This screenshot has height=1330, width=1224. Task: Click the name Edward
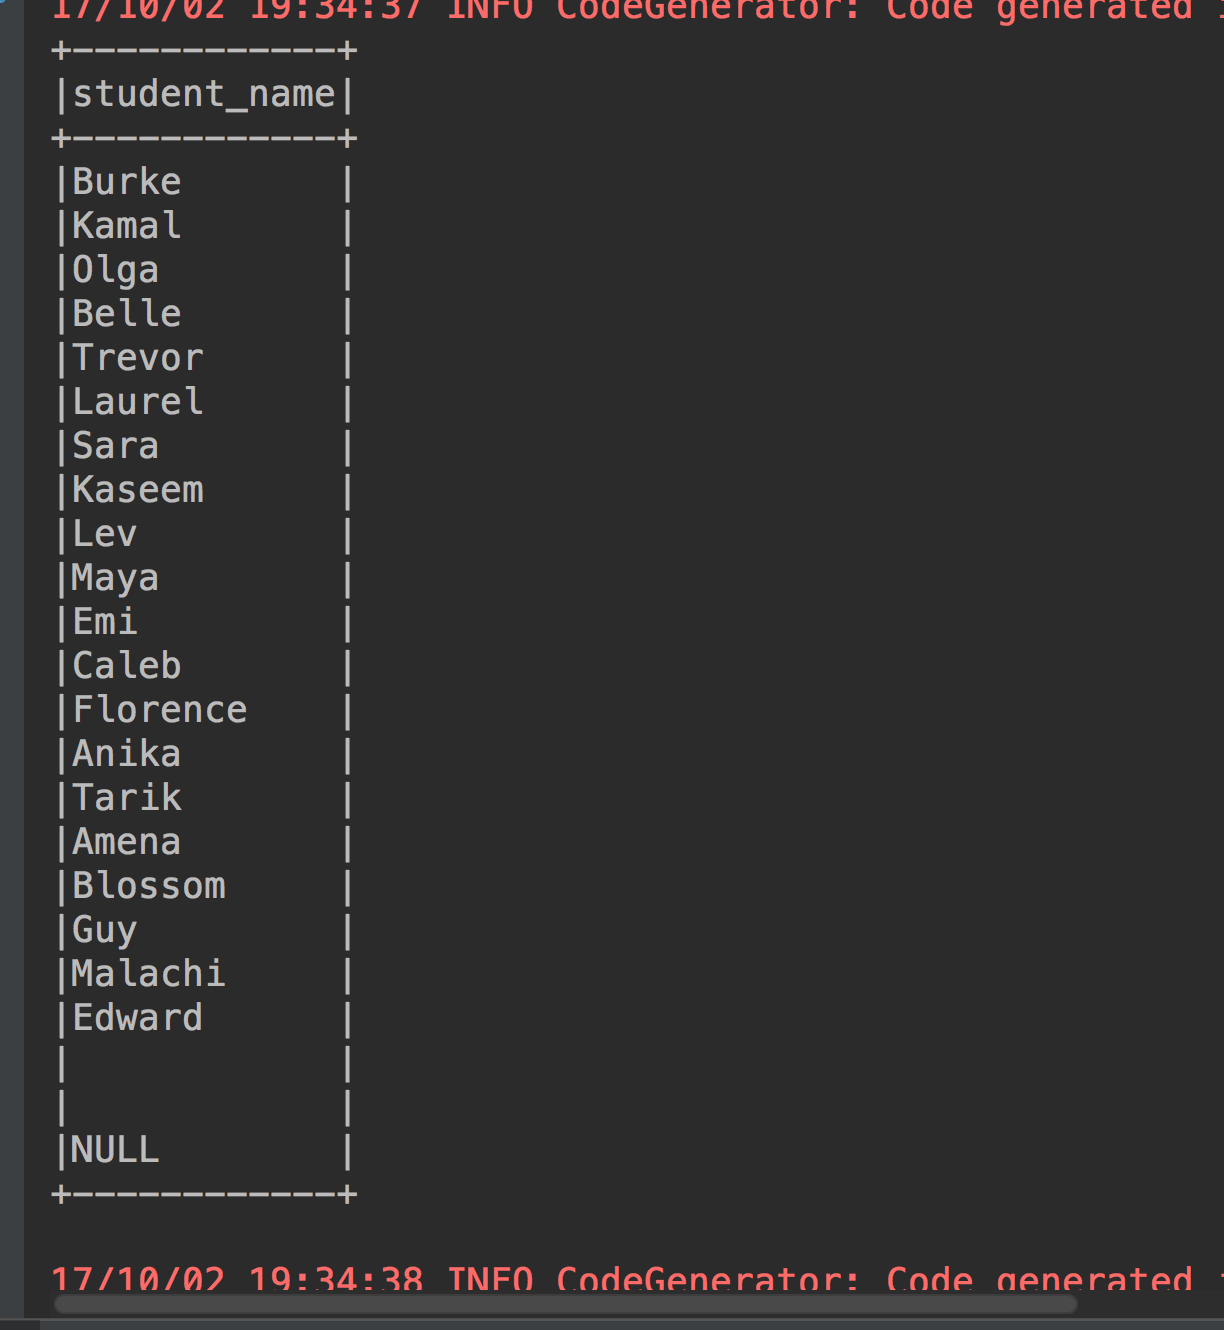click(138, 1018)
